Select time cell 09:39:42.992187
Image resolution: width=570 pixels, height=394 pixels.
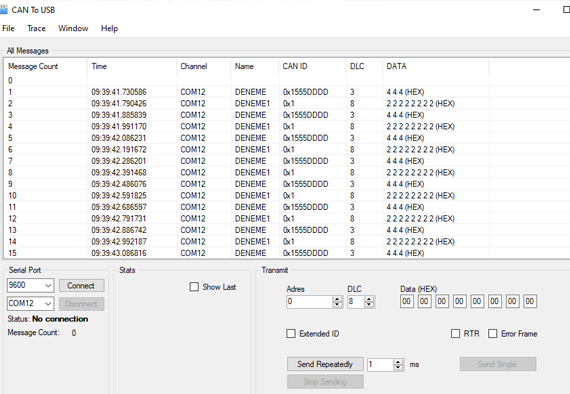point(119,242)
